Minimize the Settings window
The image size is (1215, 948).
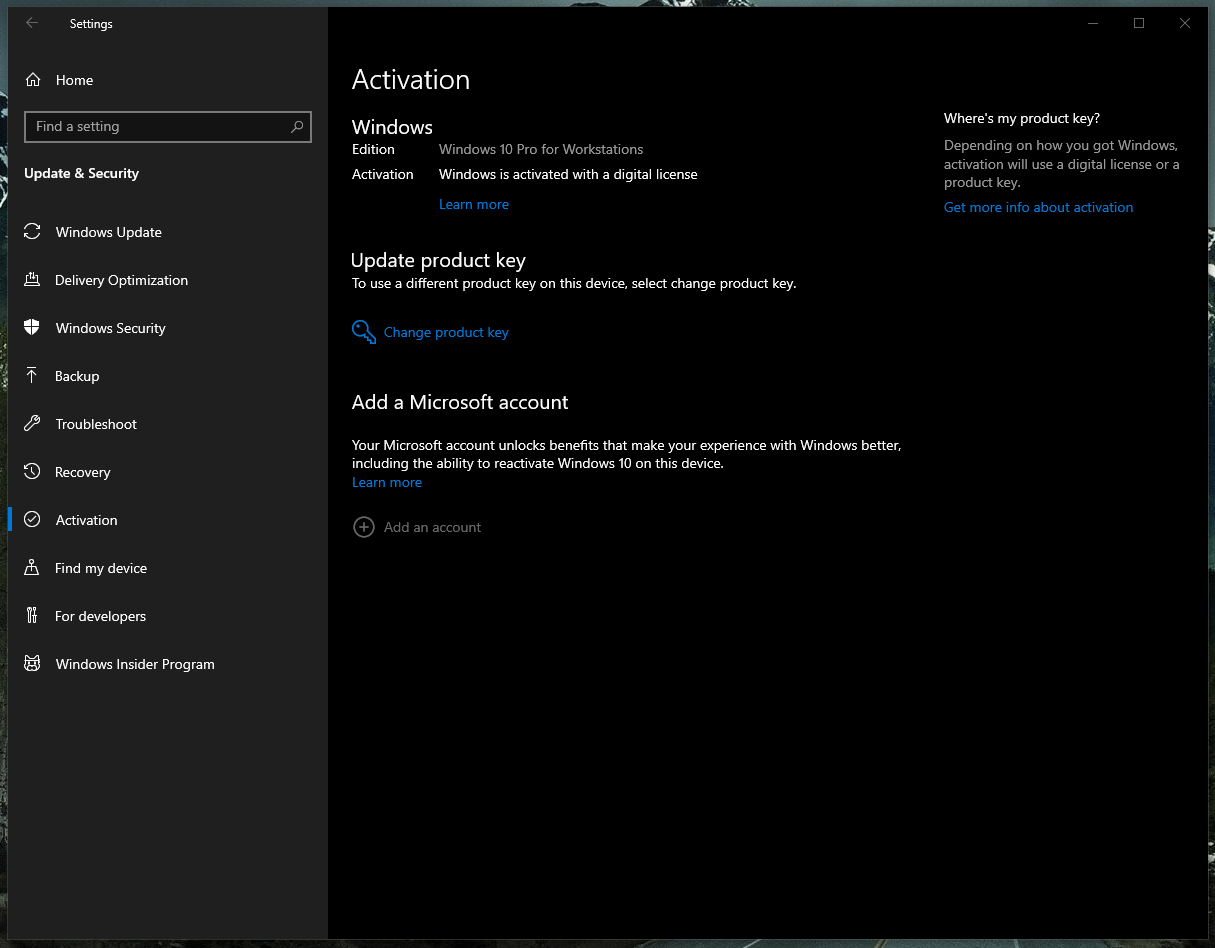[x=1093, y=23]
